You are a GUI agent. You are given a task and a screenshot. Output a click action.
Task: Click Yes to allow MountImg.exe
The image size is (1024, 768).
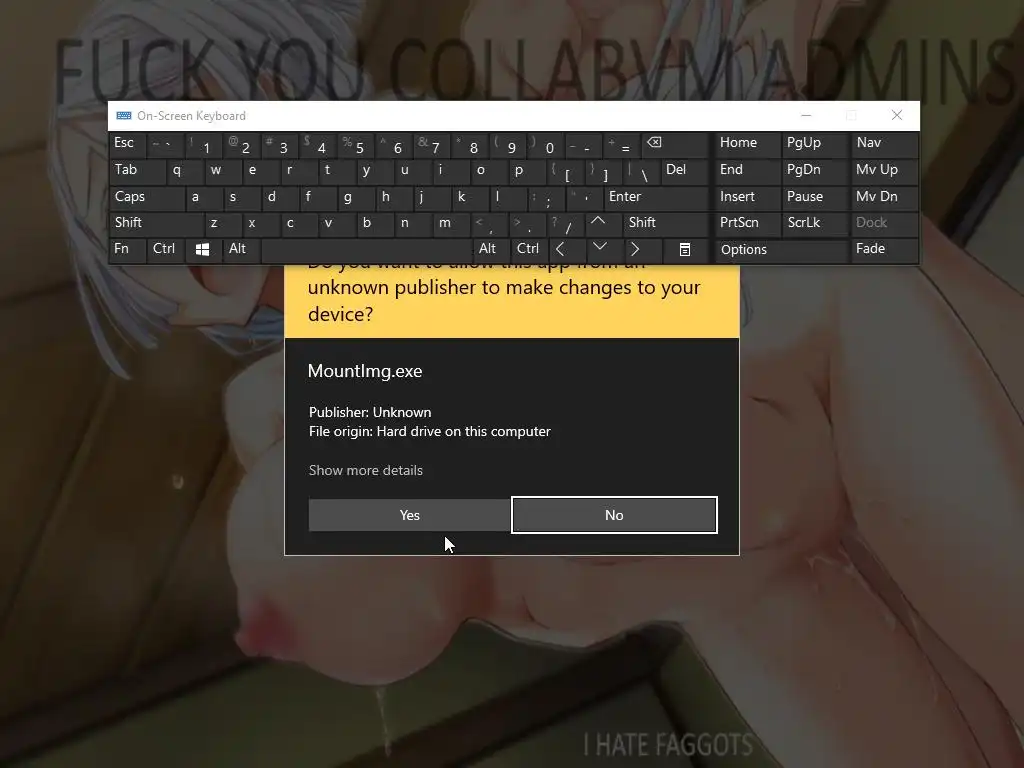tap(409, 515)
